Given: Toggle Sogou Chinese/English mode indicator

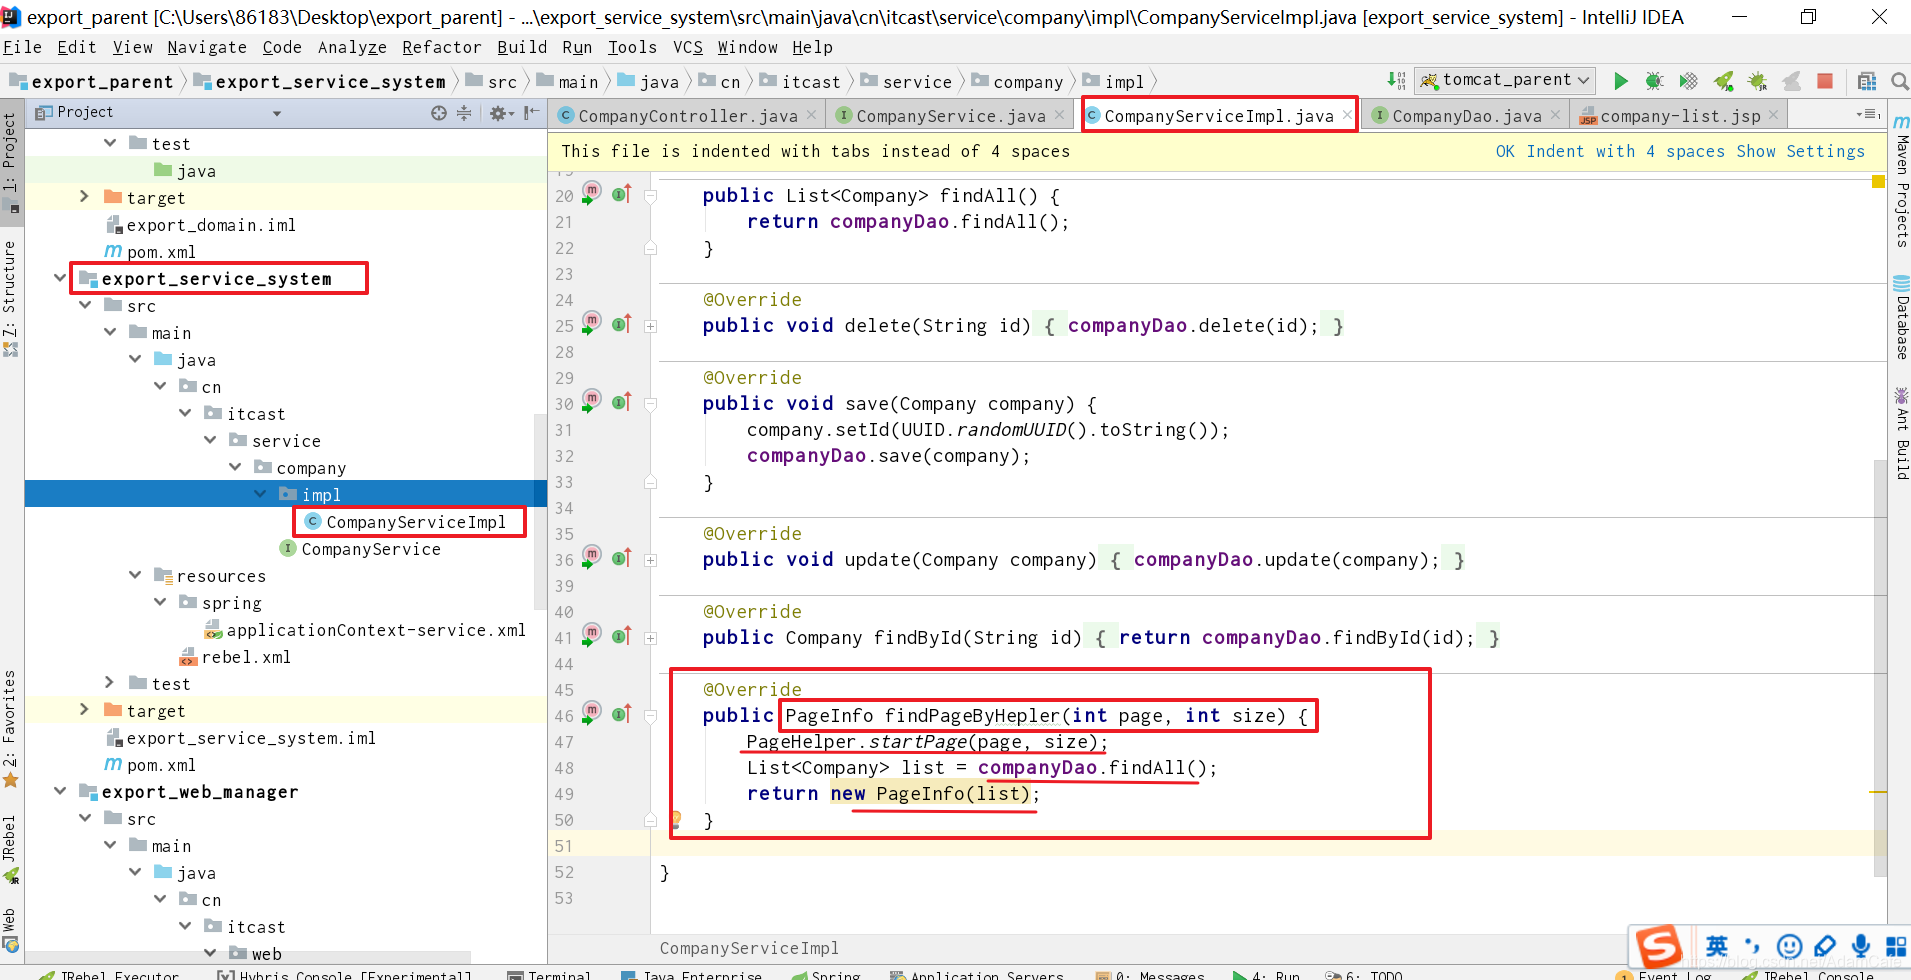Looking at the screenshot, I should [1717, 946].
